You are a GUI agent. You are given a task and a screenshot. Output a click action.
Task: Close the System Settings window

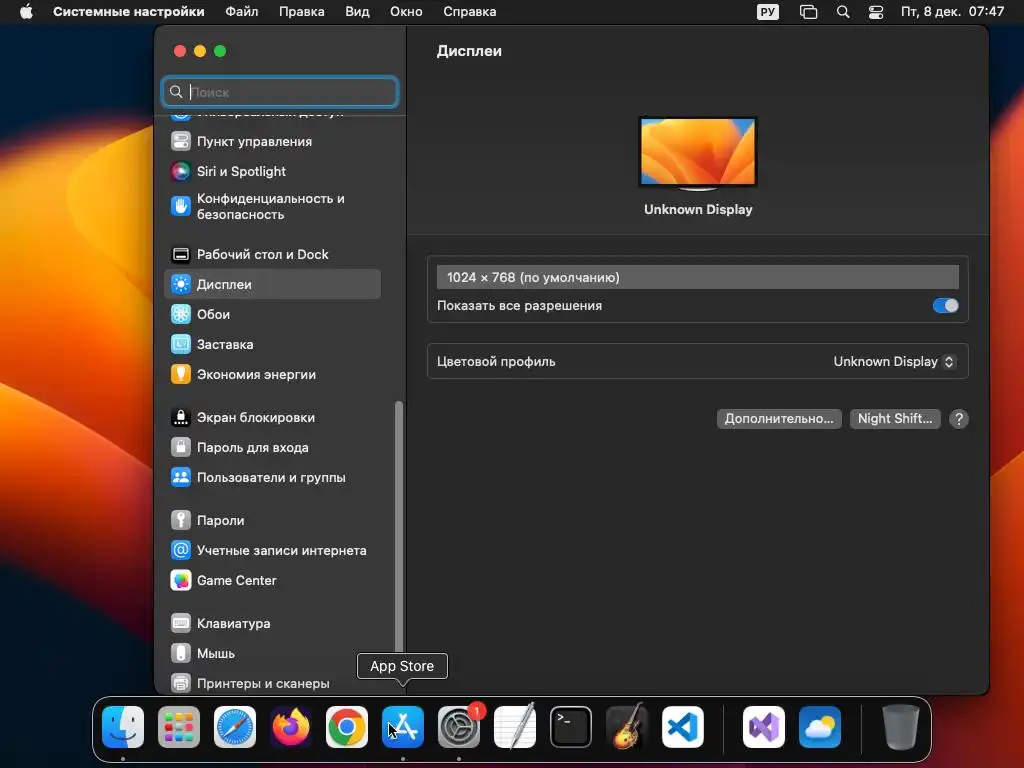tap(180, 51)
